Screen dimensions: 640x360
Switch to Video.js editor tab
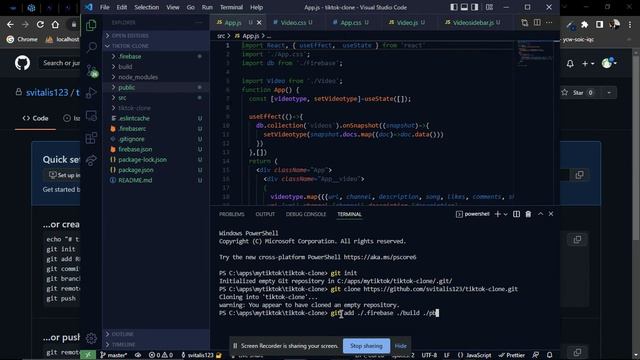407,23
